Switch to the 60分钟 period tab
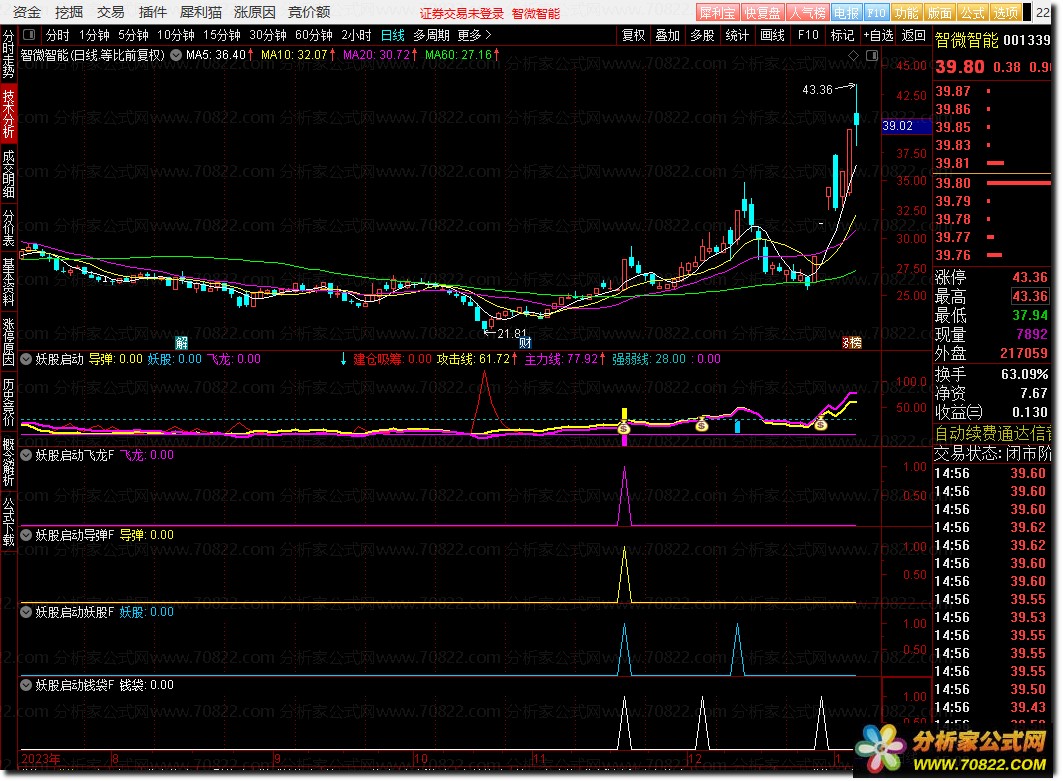The image size is (1063, 781). pyautogui.click(x=312, y=35)
